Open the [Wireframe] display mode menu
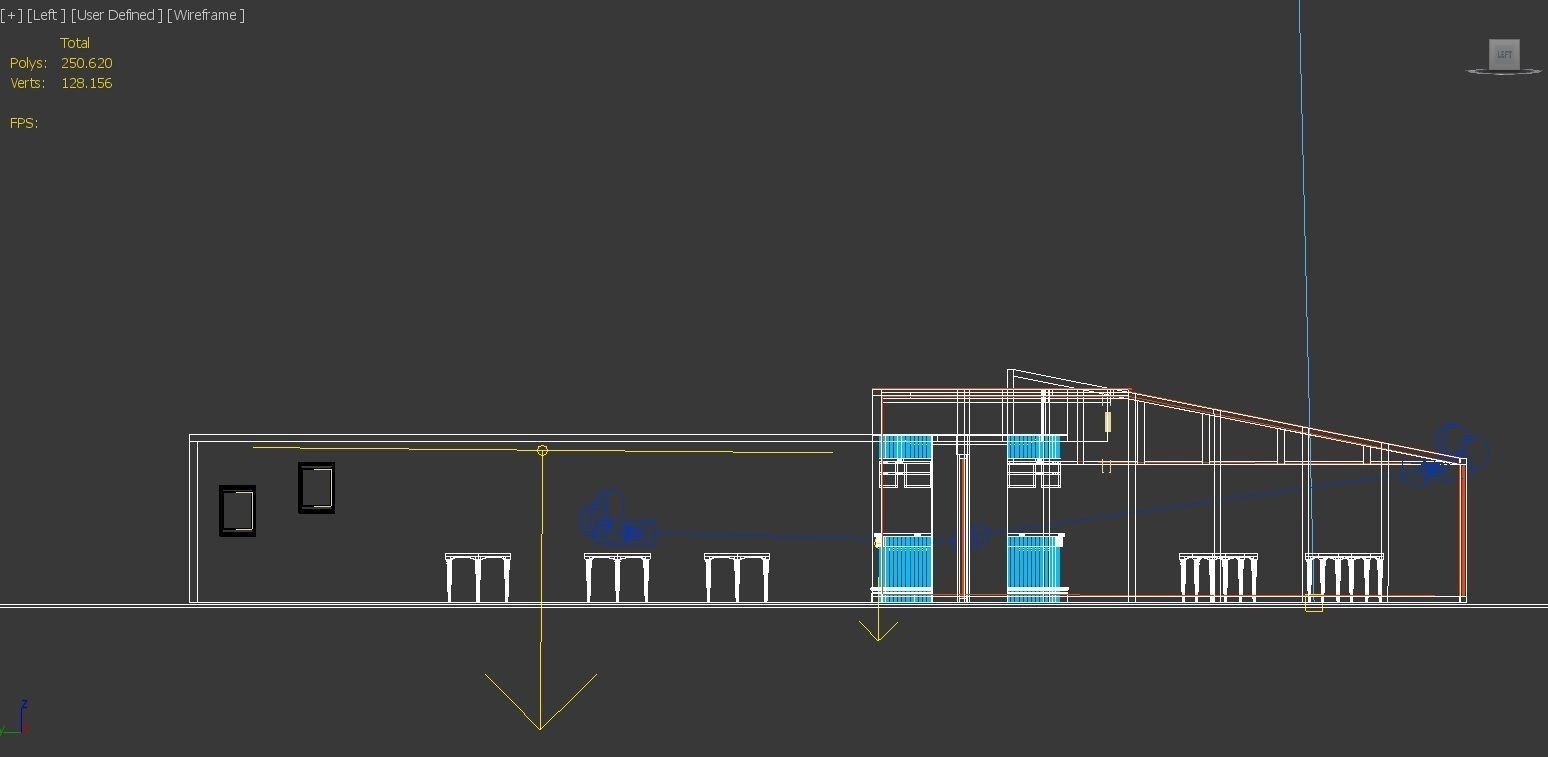This screenshot has width=1548, height=757. pyautogui.click(x=205, y=15)
